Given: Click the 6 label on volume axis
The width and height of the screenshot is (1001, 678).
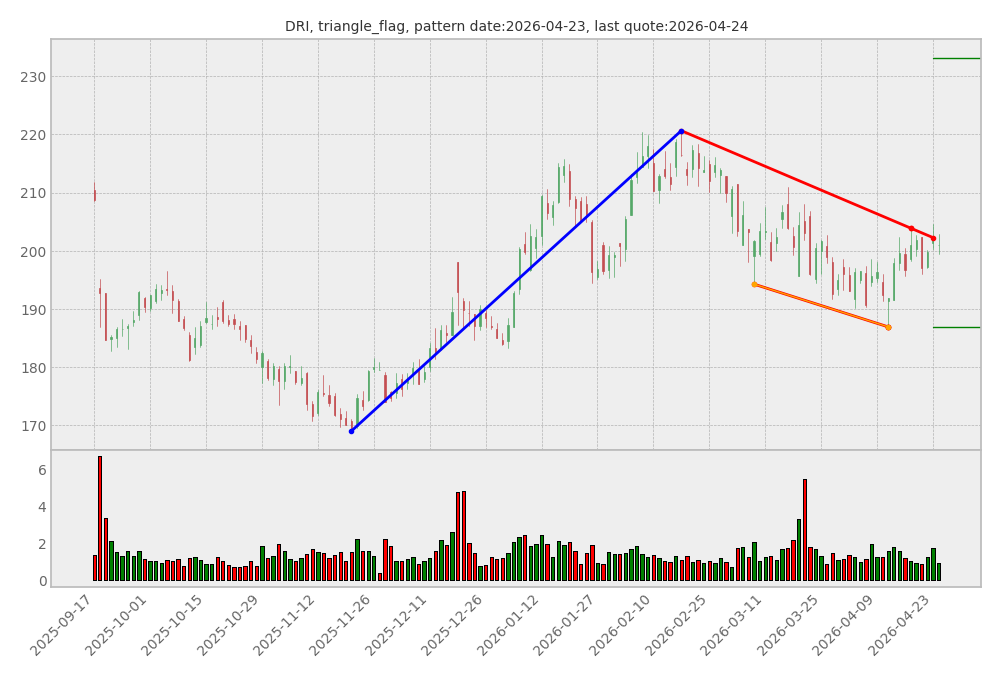Looking at the screenshot, I should [42, 470].
